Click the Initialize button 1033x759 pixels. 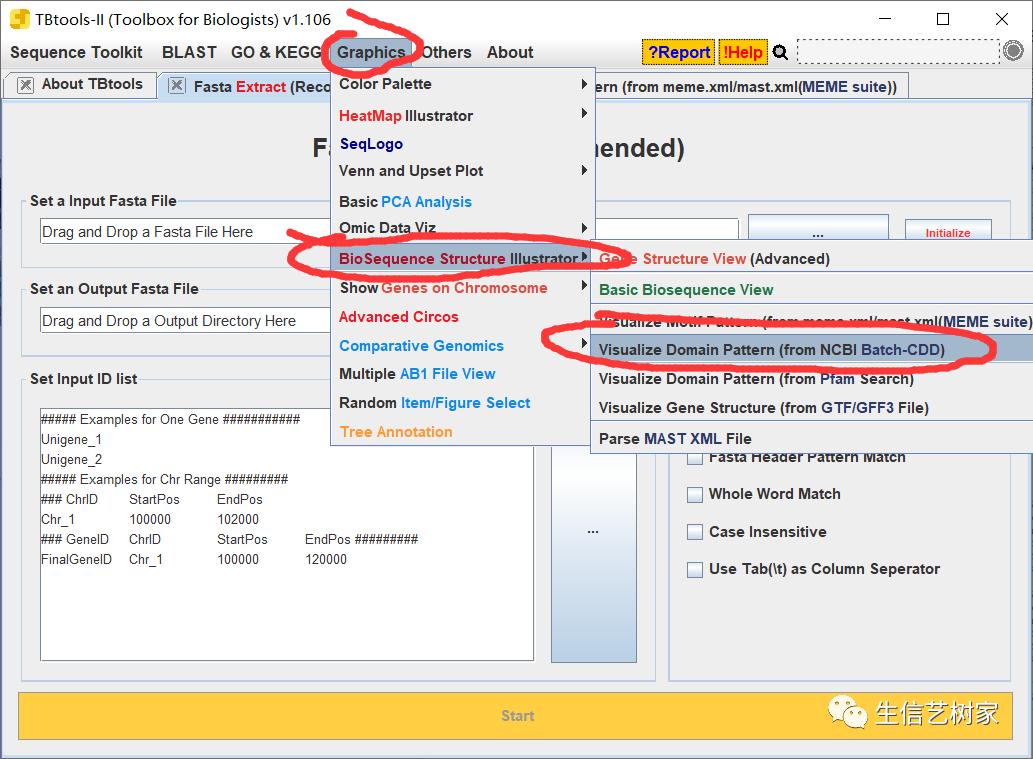coord(947,232)
